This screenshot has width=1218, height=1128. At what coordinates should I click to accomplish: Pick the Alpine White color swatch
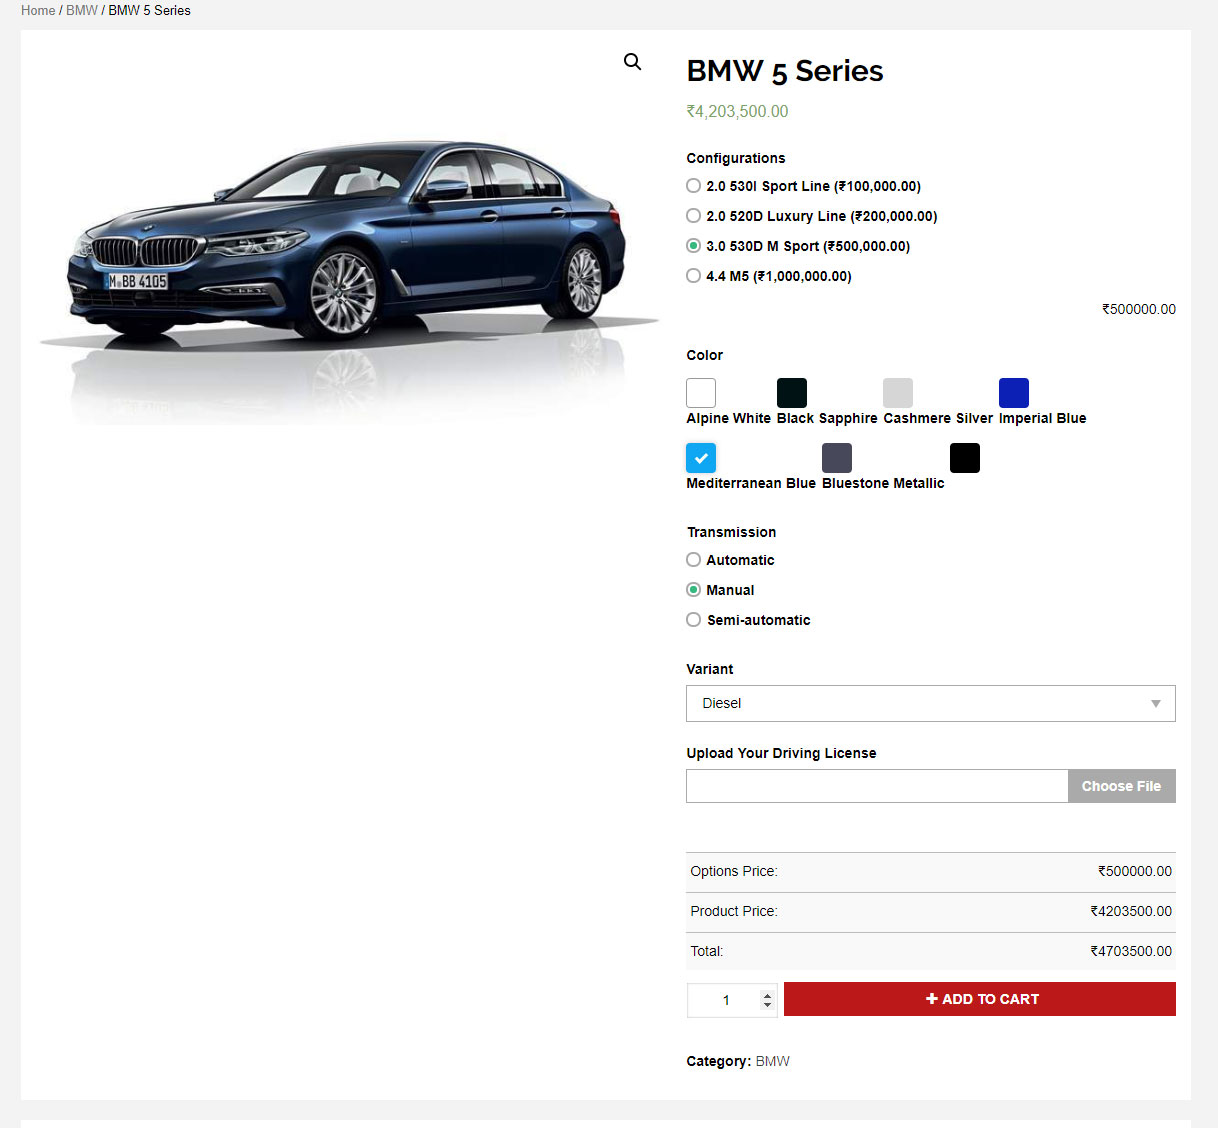701,393
